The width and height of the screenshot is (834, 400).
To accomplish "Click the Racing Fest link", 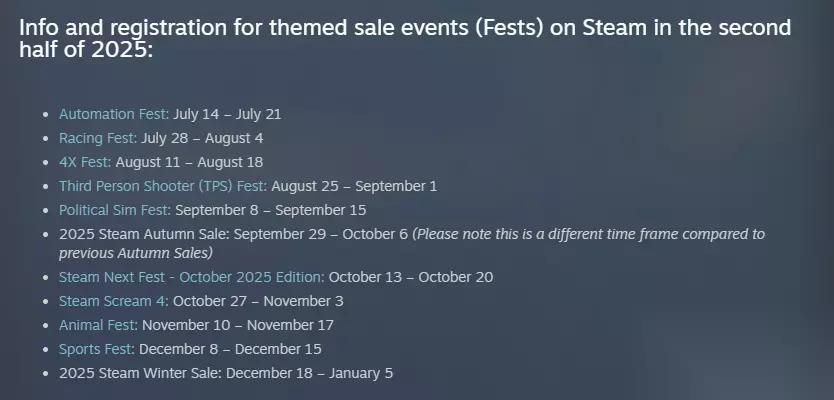I will (x=97, y=138).
